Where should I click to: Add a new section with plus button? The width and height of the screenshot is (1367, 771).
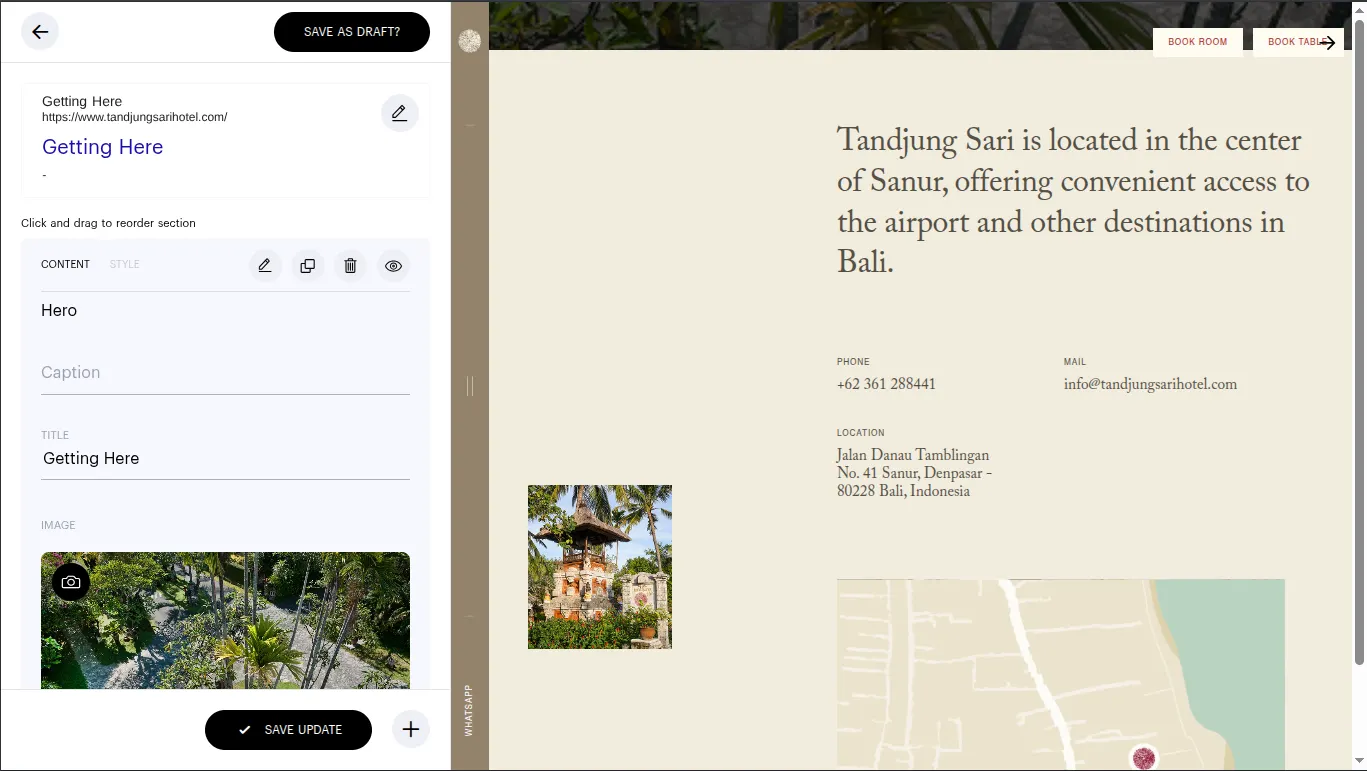tap(410, 729)
